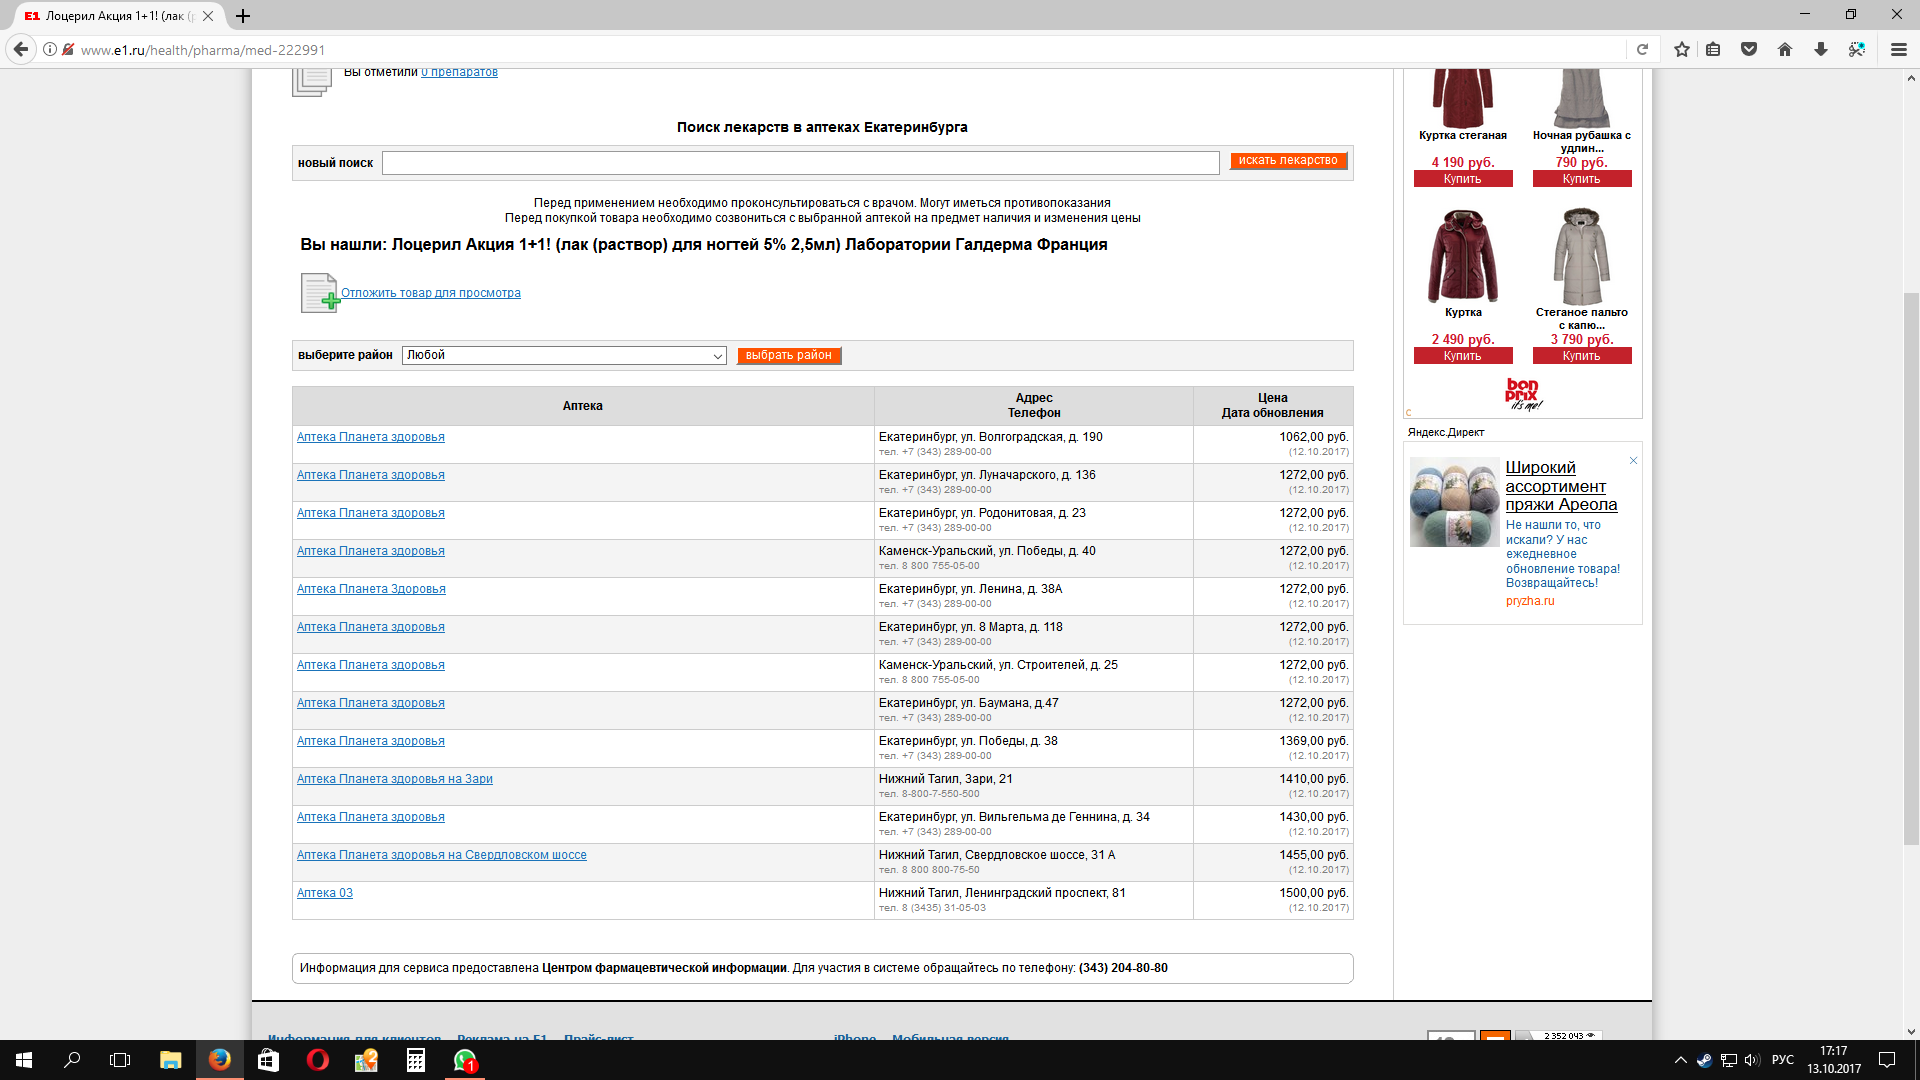Viewport: 1920px width, 1080px height.
Task: Click the выбрать район button
Action: pyautogui.click(x=788, y=355)
